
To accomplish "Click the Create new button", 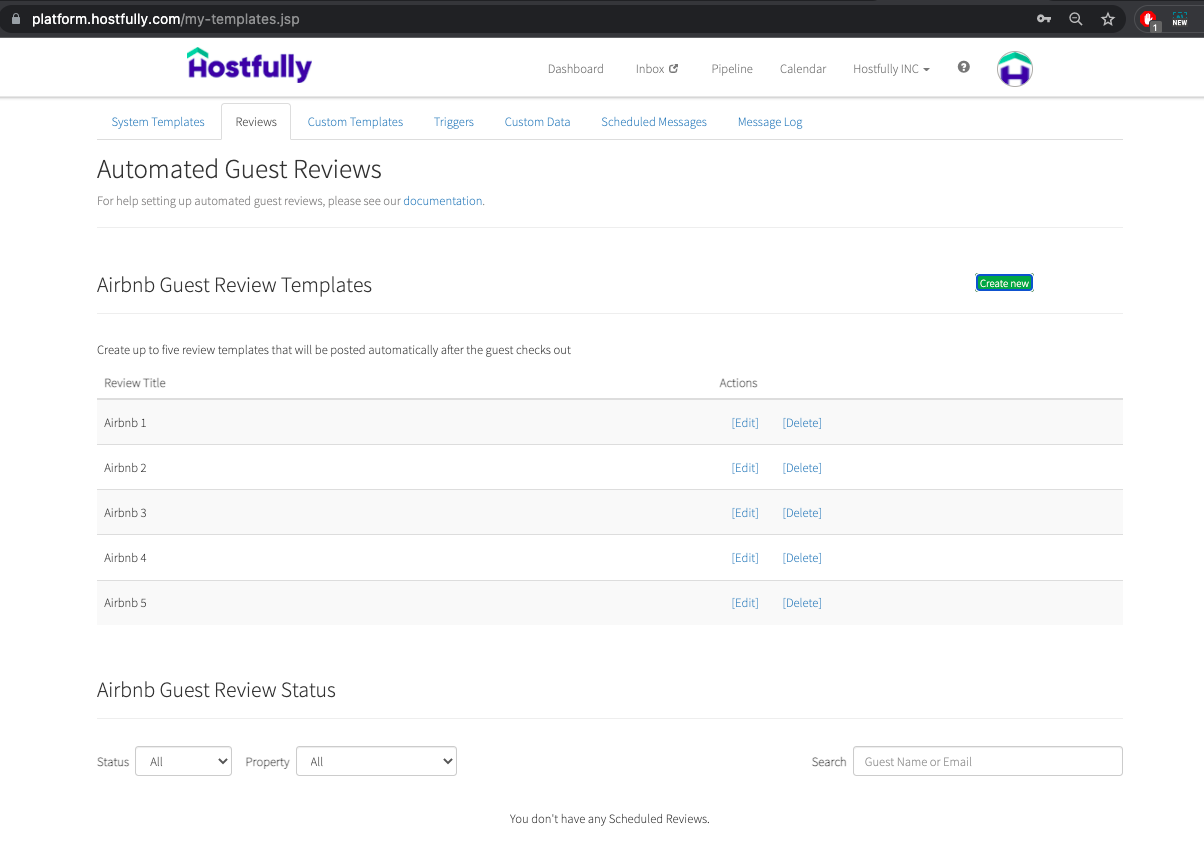I will [1004, 283].
